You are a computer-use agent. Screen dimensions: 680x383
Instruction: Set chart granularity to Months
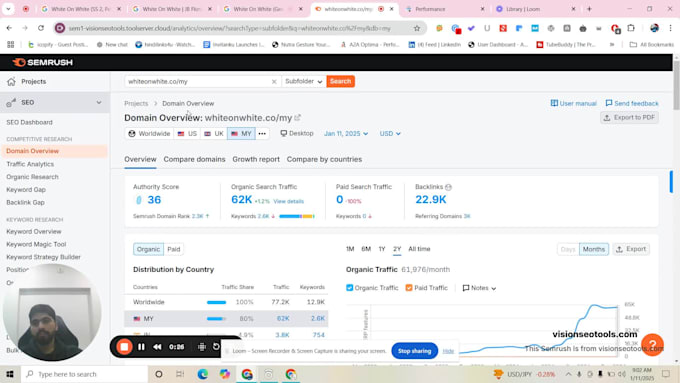coord(594,249)
